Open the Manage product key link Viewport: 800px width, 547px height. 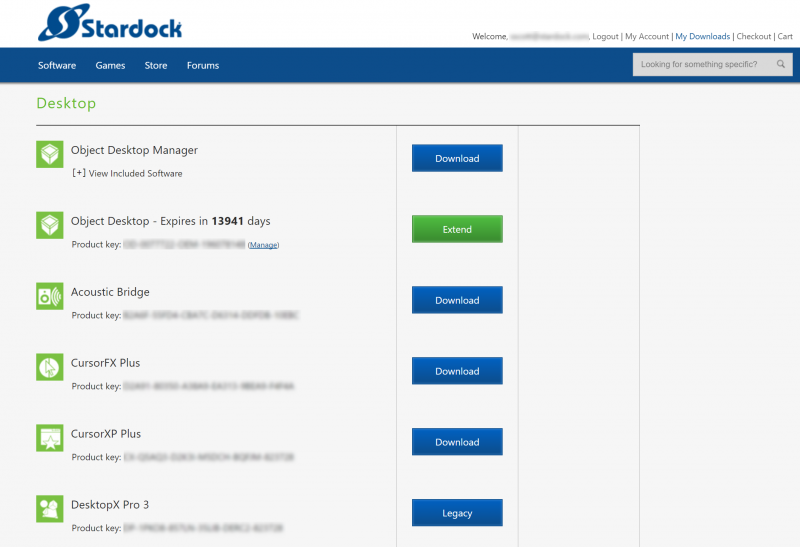tap(263, 245)
